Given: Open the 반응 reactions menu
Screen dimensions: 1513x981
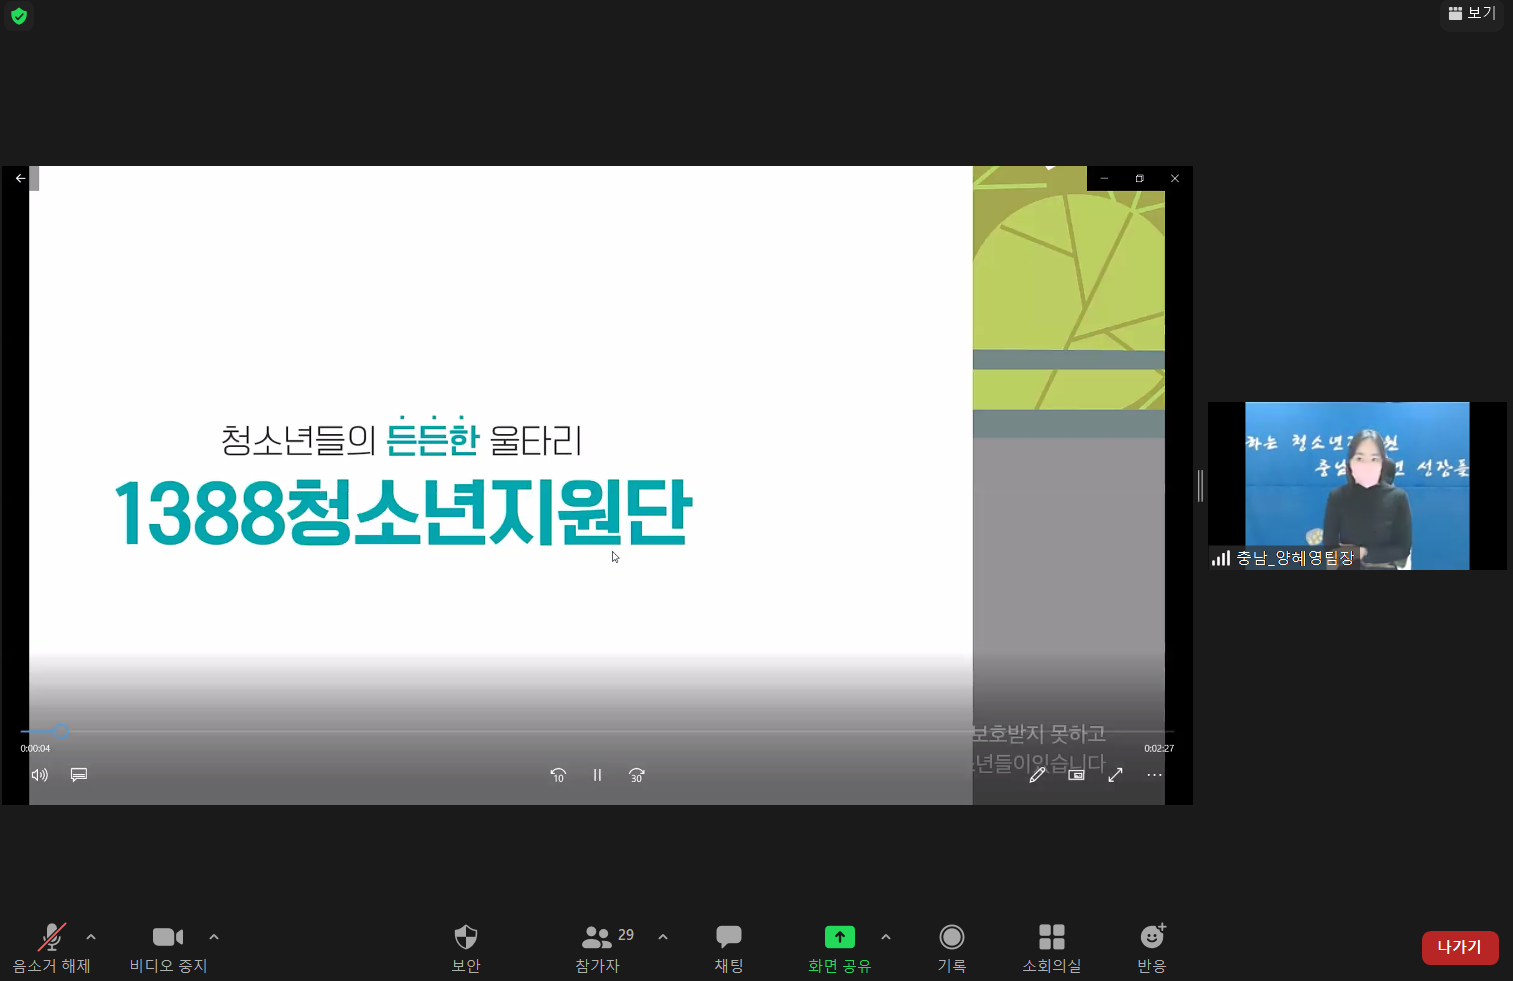Looking at the screenshot, I should (x=1152, y=947).
